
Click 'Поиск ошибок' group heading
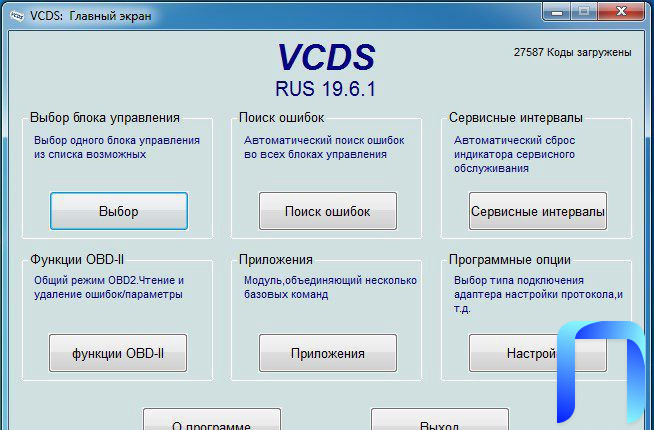(x=282, y=118)
